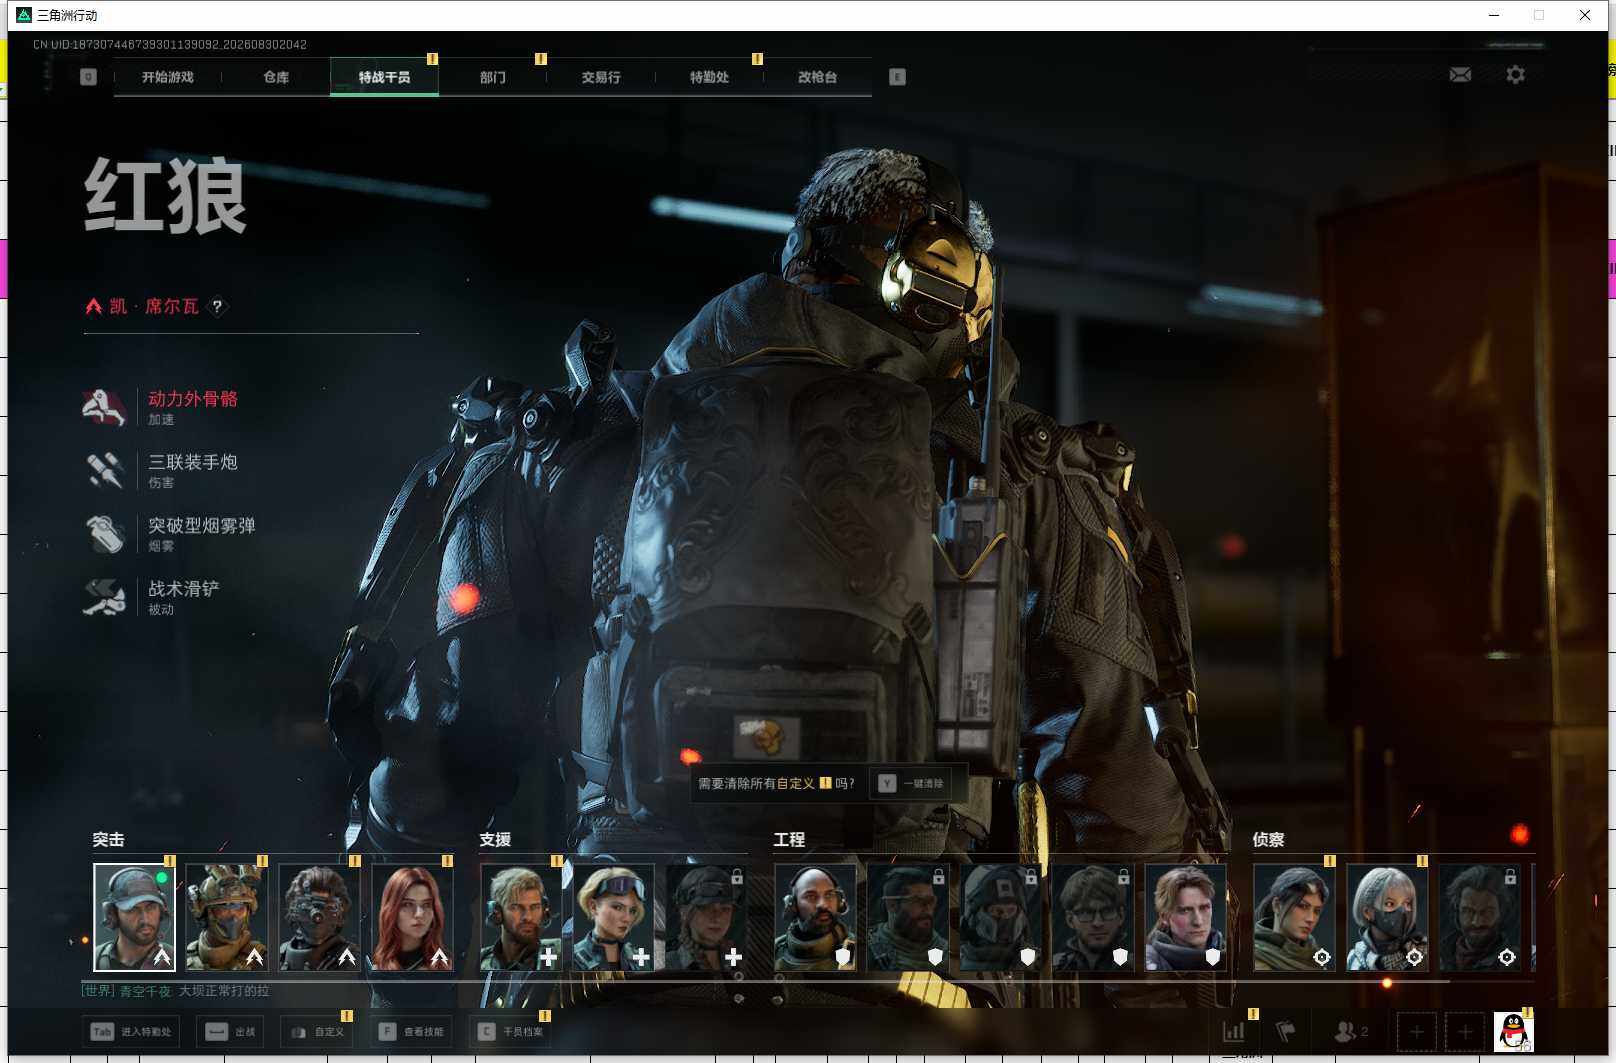Switch to the 特勤处 tab
Screen dimensions: 1616x1063
click(x=709, y=77)
